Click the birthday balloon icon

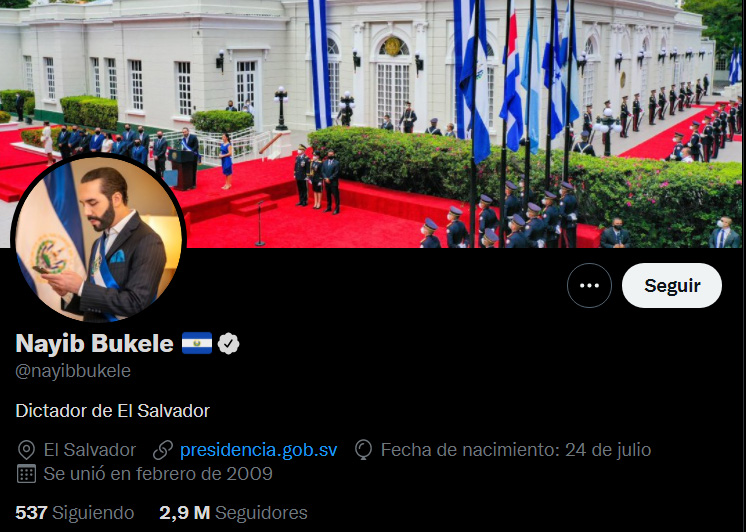tap(363, 450)
